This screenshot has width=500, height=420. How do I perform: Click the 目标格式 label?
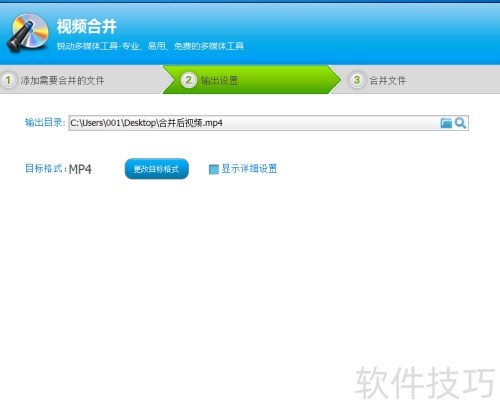[46, 169]
